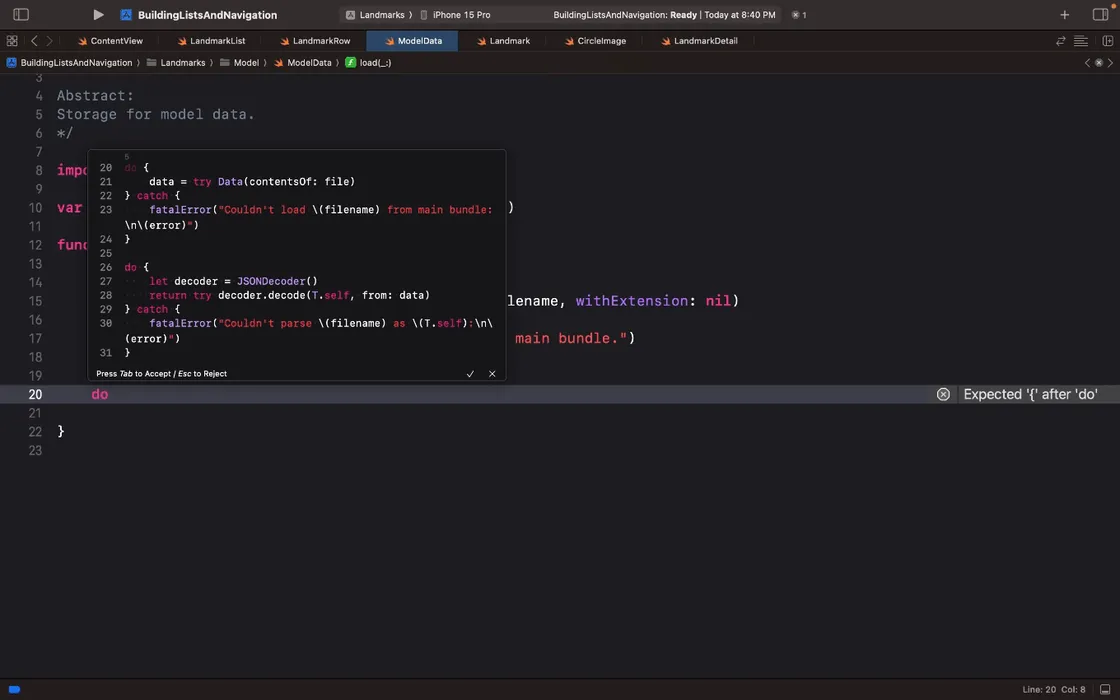Reject the code suggestion with the X
1120x700 pixels.
click(492, 374)
